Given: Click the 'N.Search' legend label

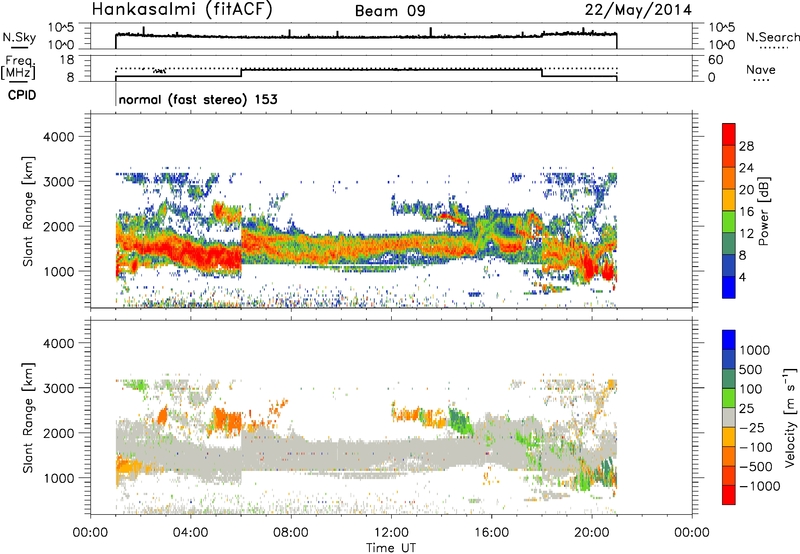Looking at the screenshot, I should [x=772, y=37].
